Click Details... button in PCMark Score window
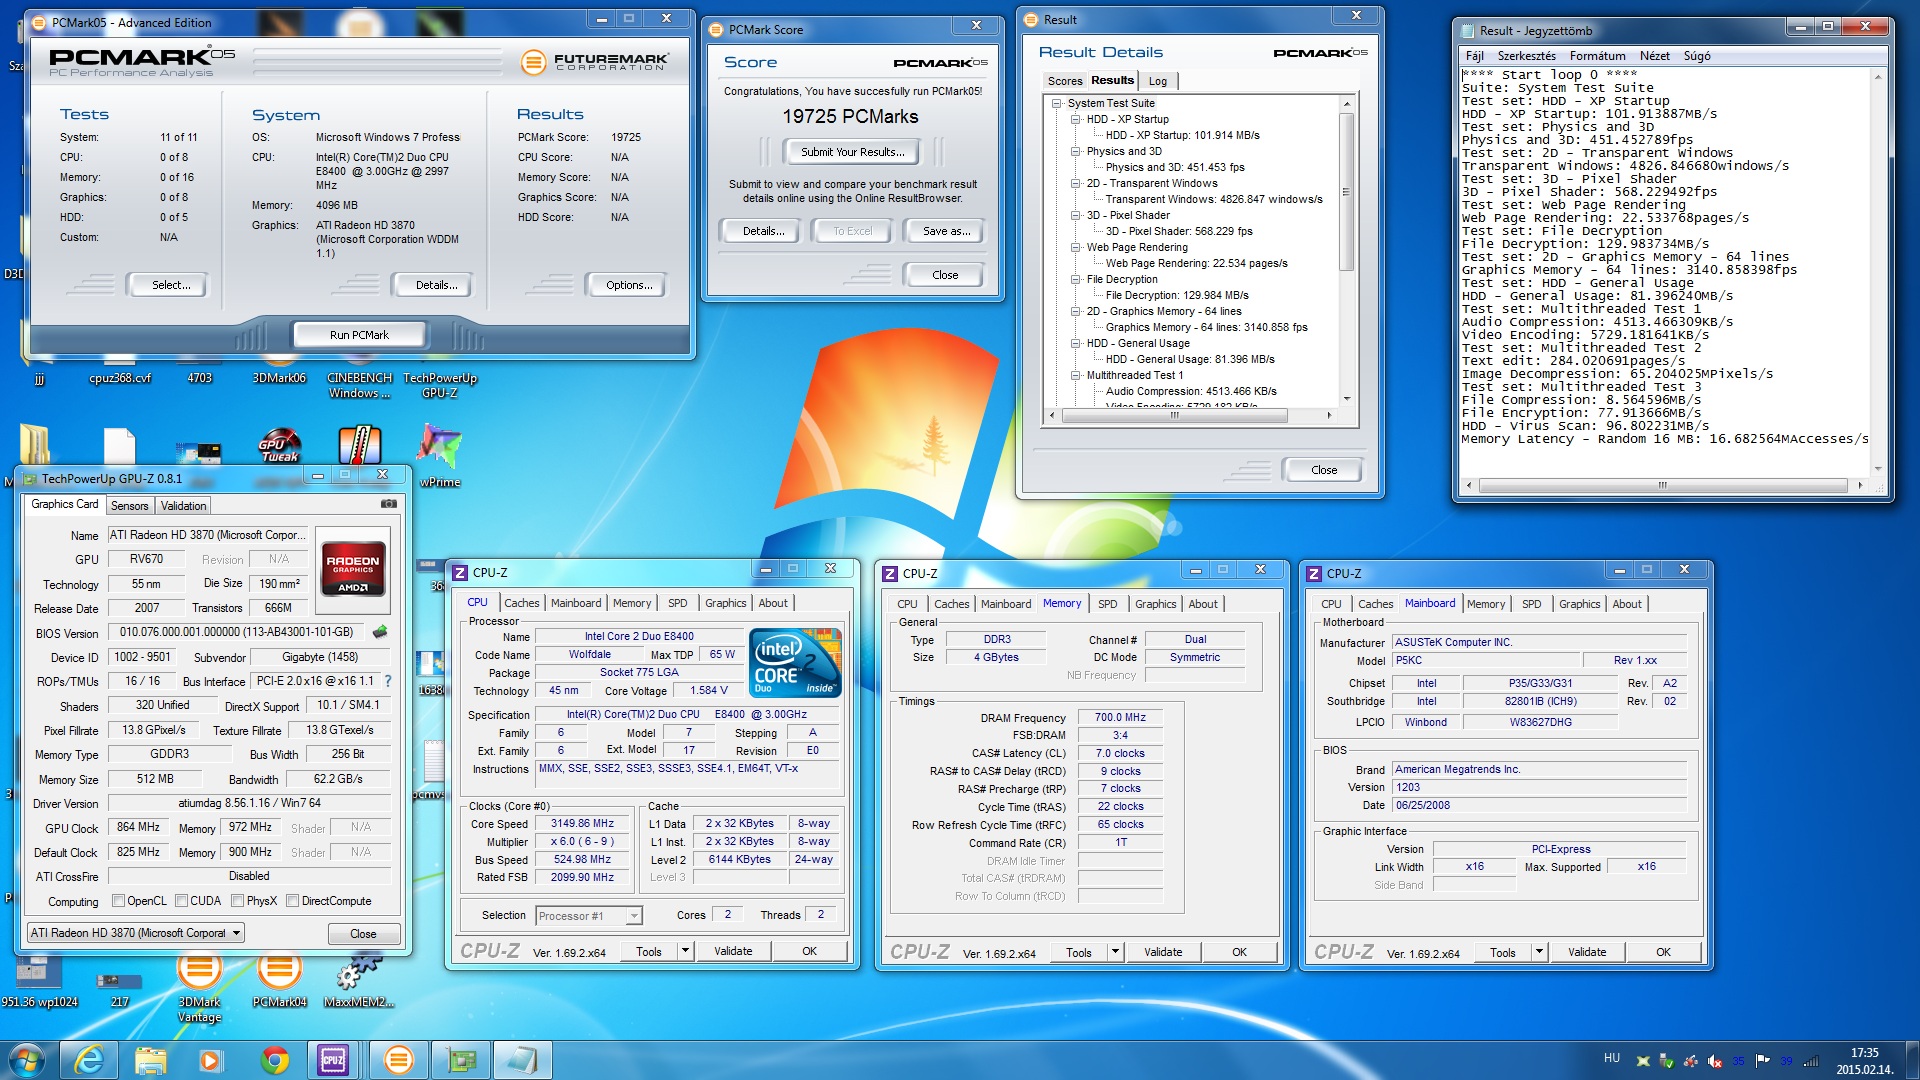This screenshot has height=1080, width=1920. [763, 231]
